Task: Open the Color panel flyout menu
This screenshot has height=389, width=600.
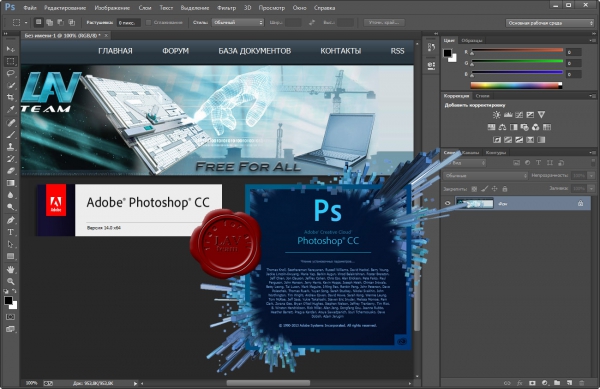Action: (x=592, y=40)
